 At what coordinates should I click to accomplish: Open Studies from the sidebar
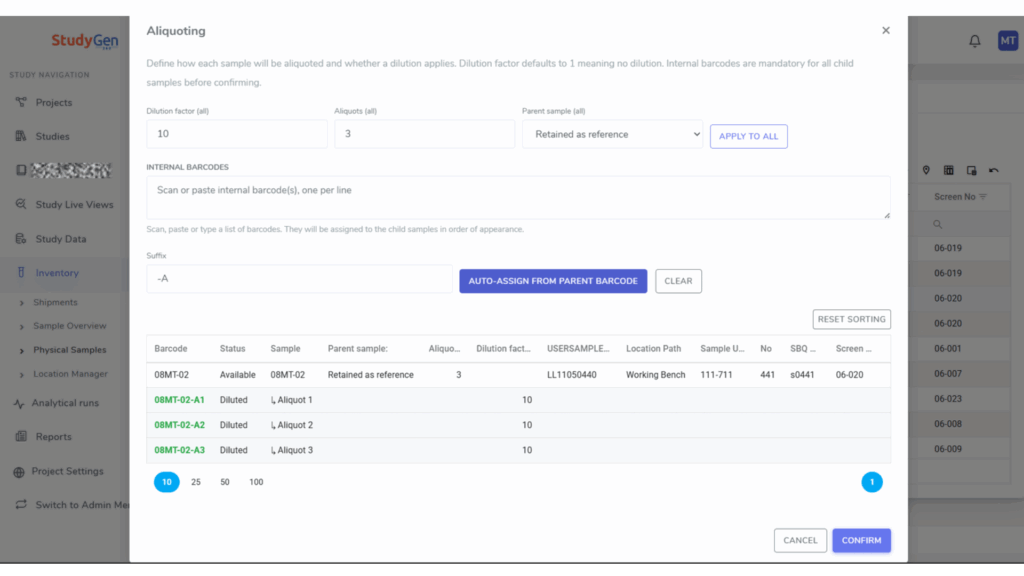tap(52, 136)
